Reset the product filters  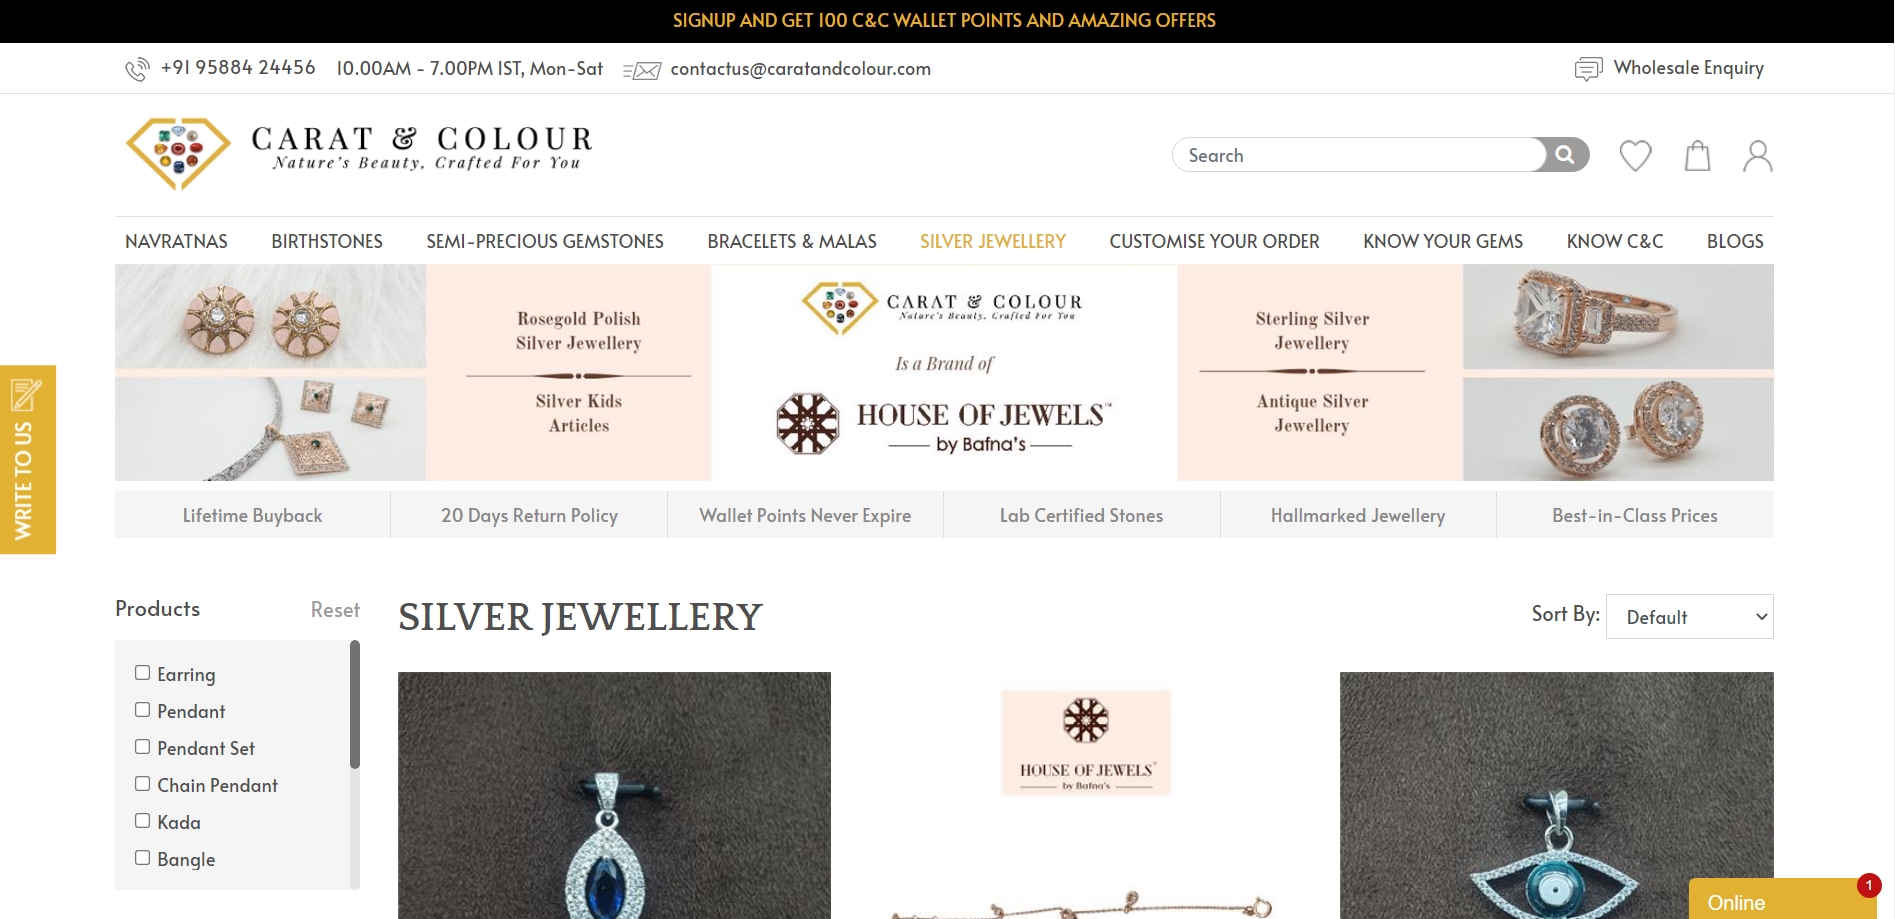pos(335,610)
